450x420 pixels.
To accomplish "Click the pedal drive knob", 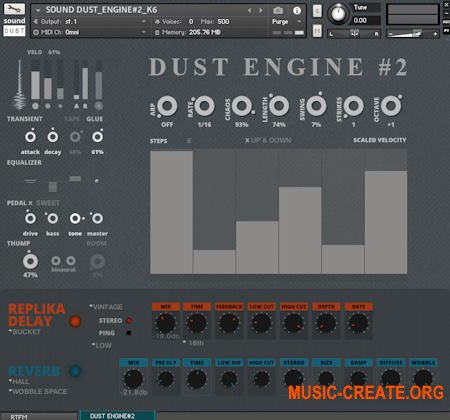I will (30, 218).
